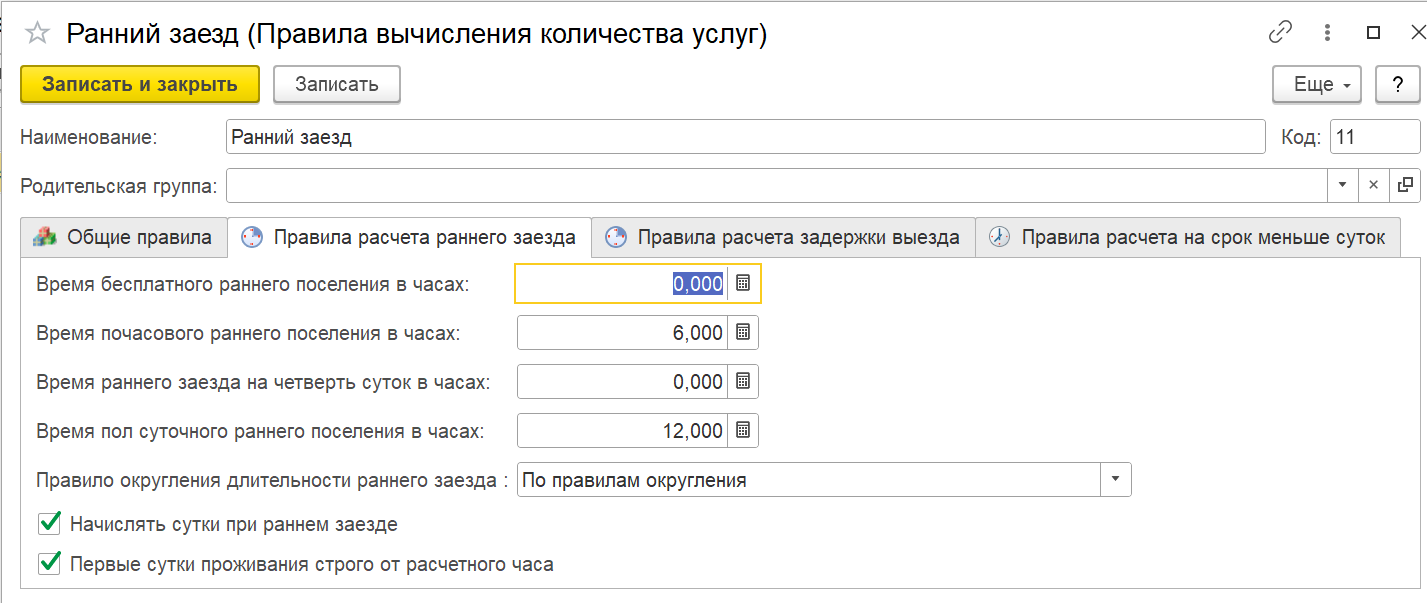This screenshot has height=603, width=1427.
Task: Expand the rounding rule dropdown
Action: click(x=1116, y=479)
